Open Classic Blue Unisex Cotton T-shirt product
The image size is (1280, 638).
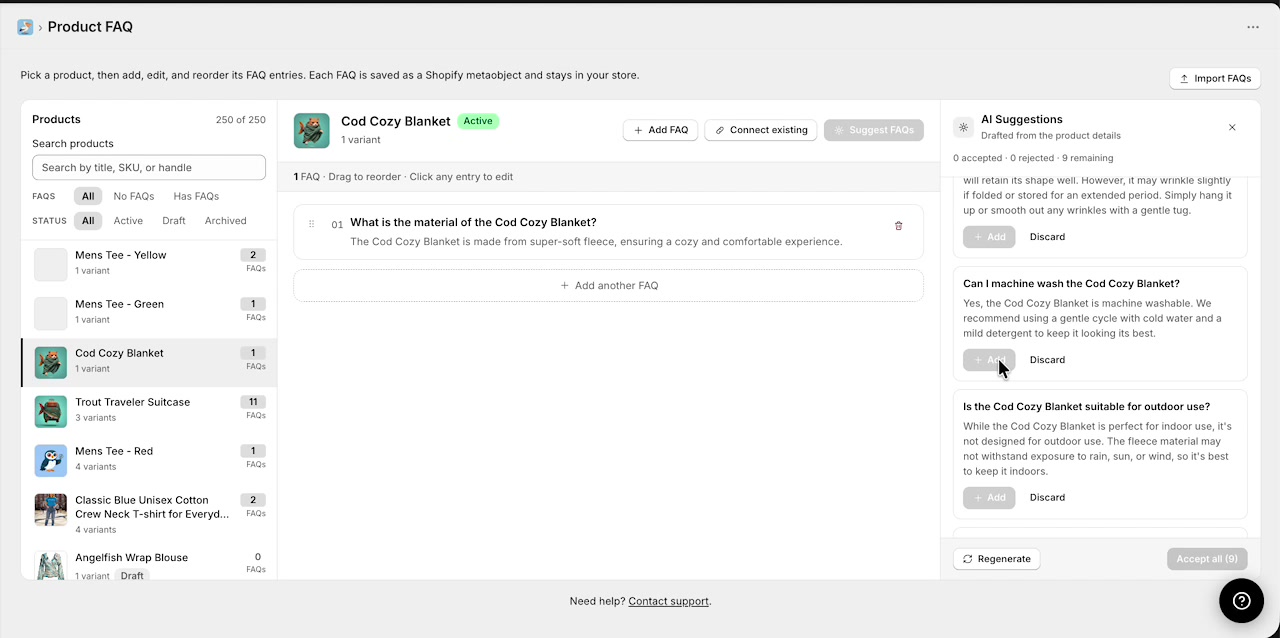149,514
